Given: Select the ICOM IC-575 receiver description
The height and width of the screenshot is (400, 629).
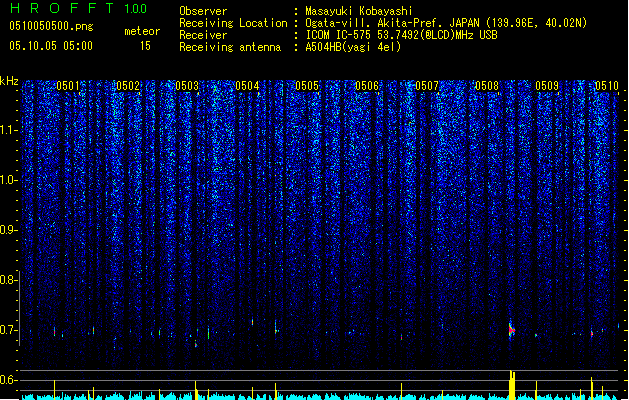Looking at the screenshot, I should coord(401,35).
